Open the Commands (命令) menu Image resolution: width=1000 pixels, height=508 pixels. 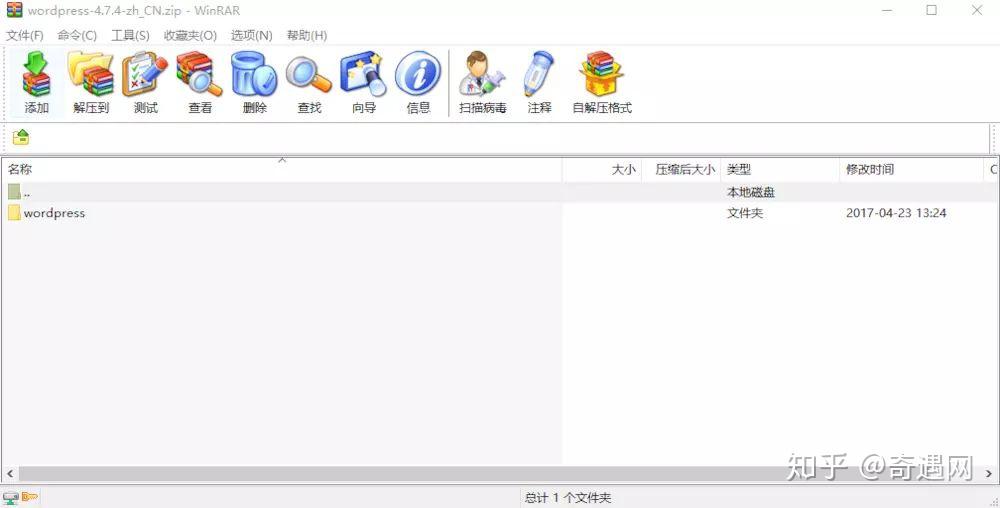[77, 36]
